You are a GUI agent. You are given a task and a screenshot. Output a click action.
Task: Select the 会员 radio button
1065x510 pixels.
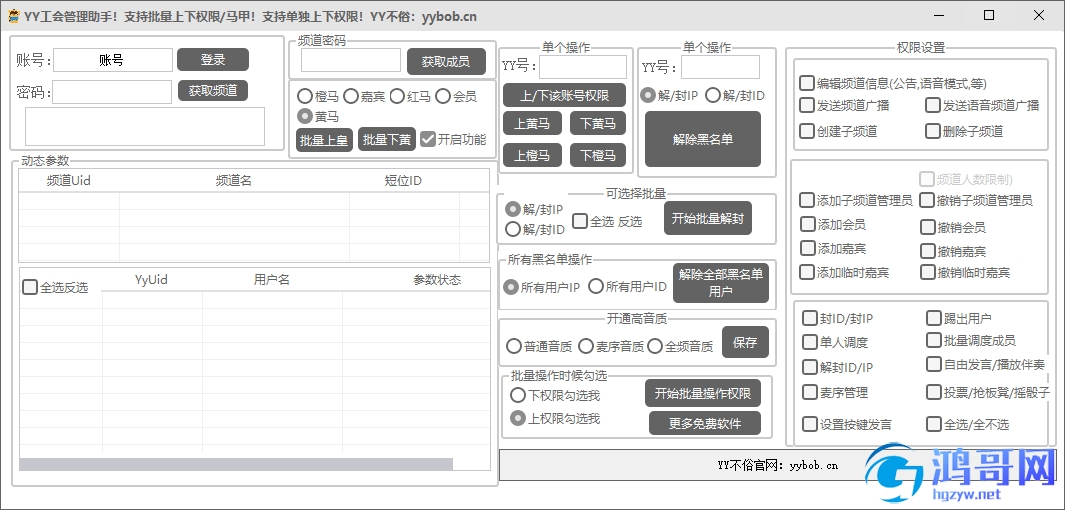point(443,96)
